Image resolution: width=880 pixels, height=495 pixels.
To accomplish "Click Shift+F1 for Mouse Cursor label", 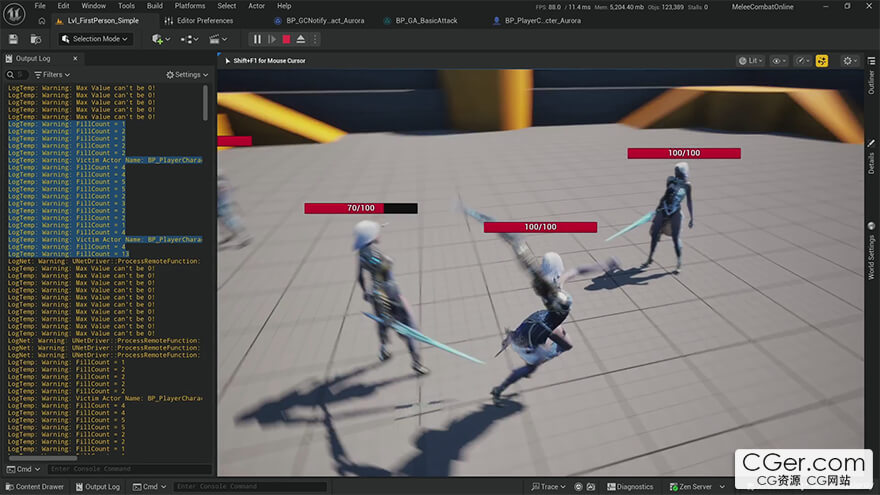I will click(x=269, y=61).
